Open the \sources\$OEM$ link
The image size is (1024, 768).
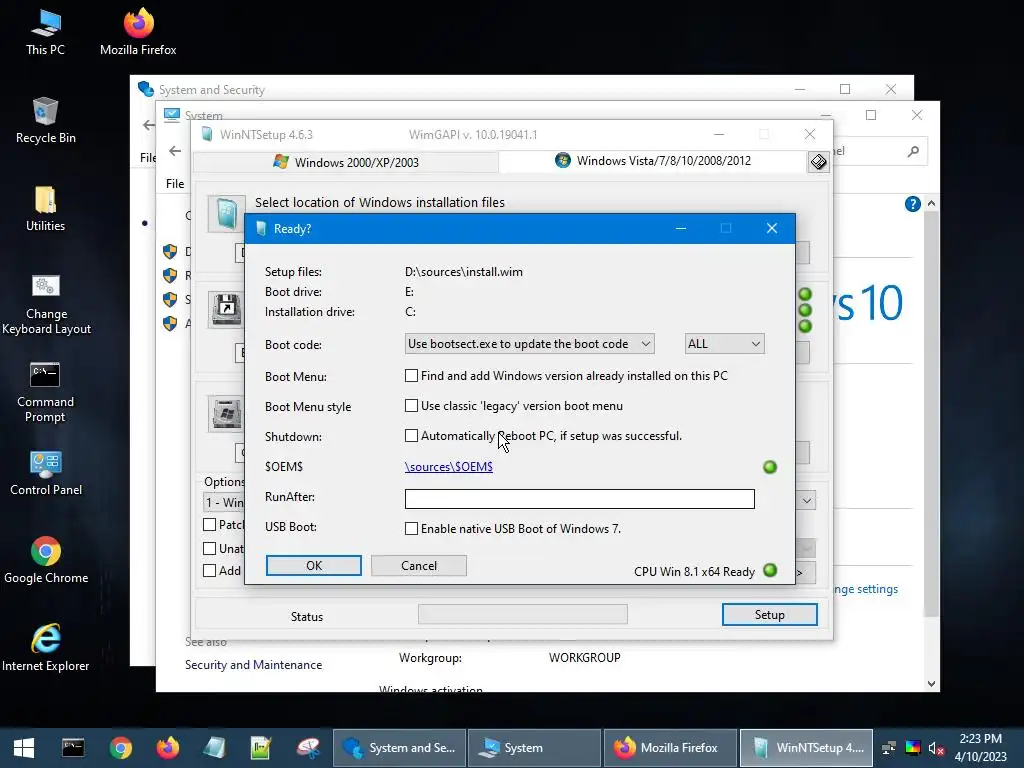(449, 466)
